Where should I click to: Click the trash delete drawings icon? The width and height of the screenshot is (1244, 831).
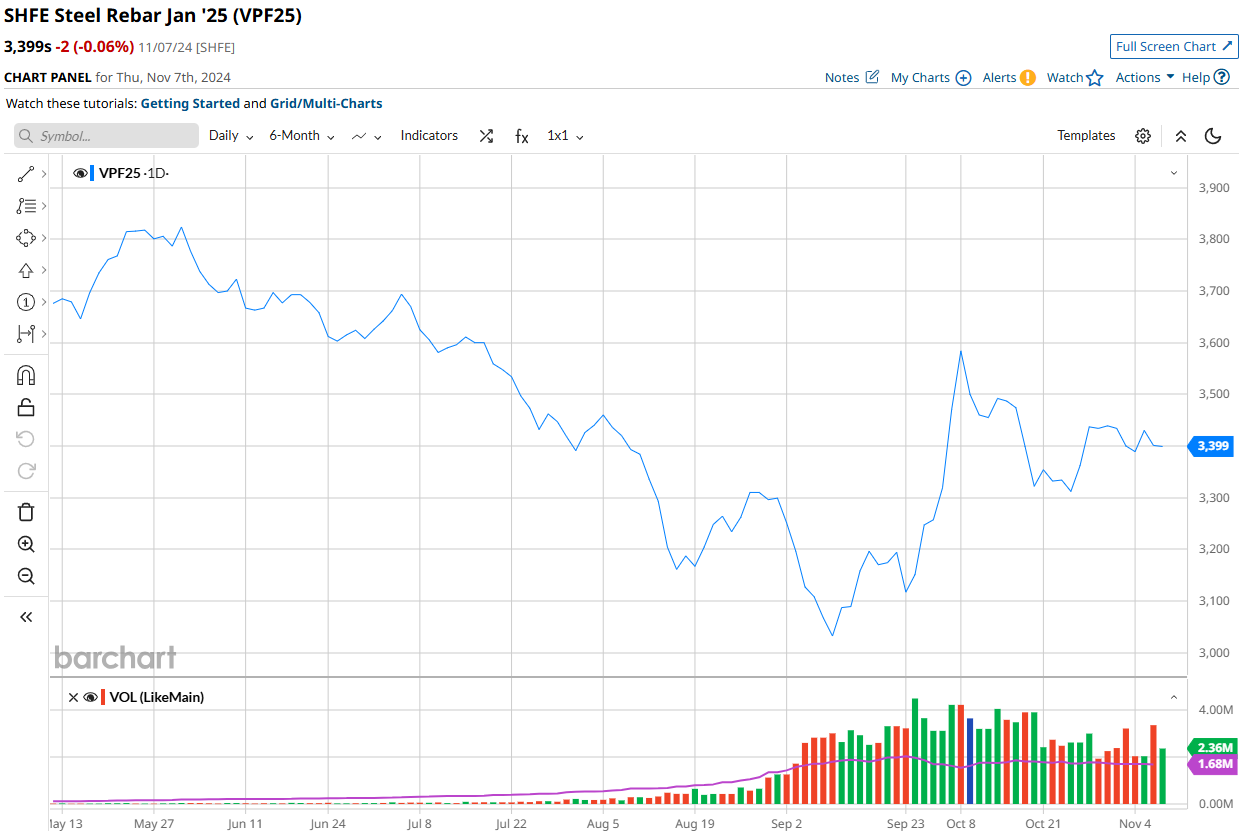pos(26,512)
